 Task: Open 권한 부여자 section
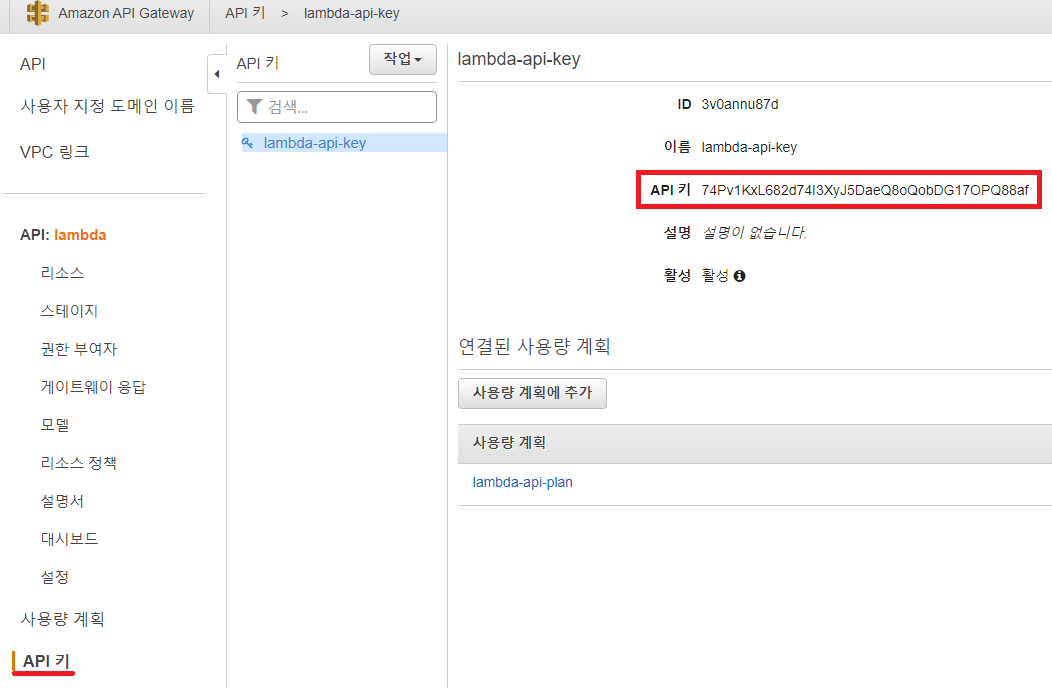[78, 349]
